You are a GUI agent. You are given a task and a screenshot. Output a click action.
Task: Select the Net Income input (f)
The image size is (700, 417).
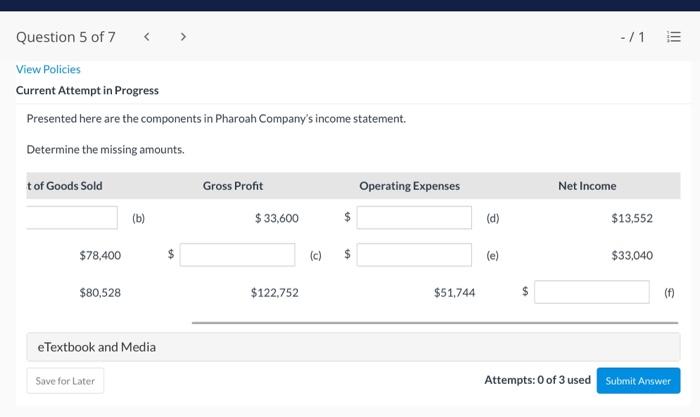592,292
